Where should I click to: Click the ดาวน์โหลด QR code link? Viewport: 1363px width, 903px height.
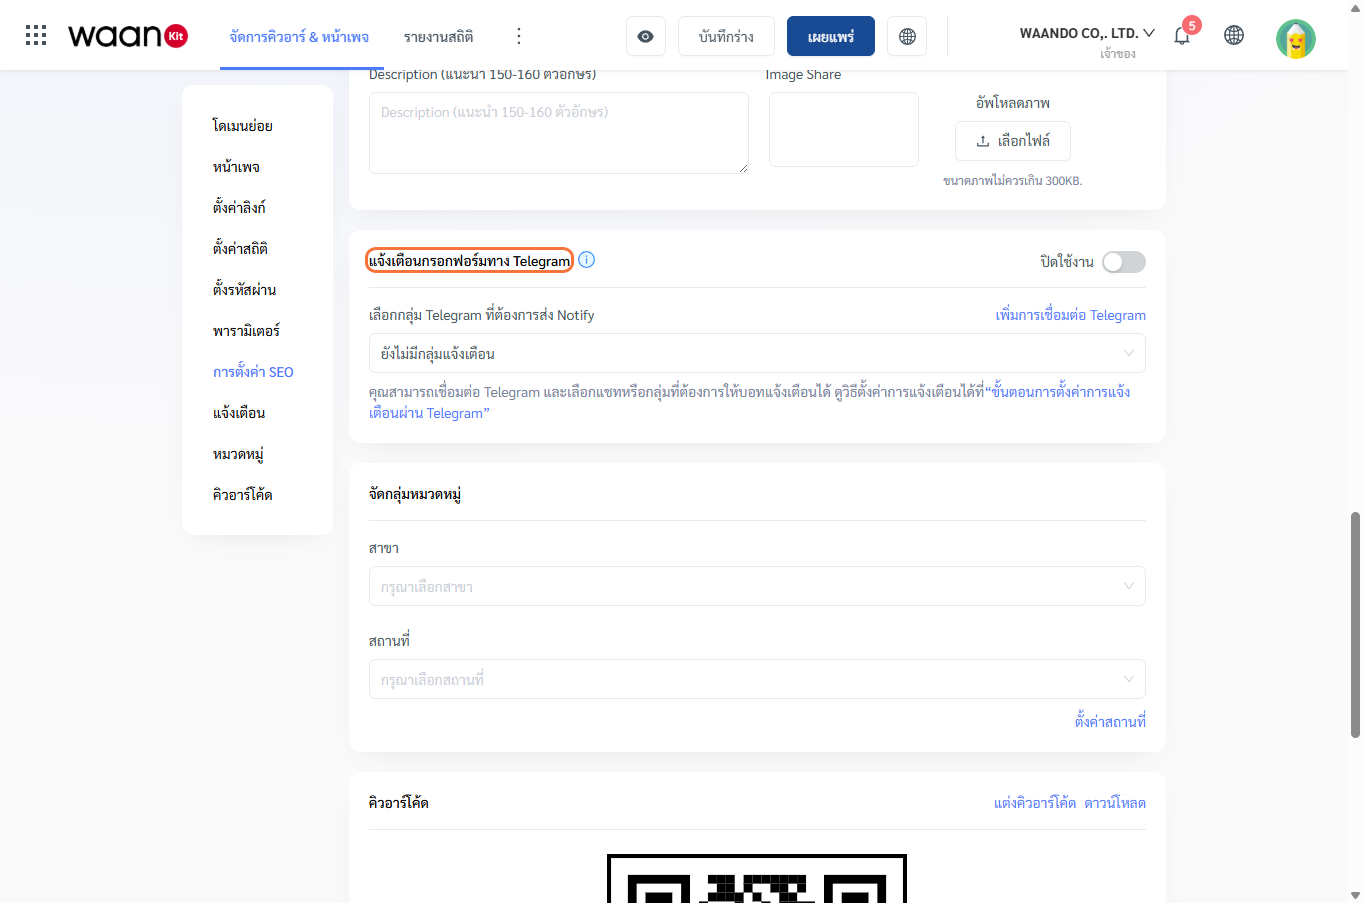point(1115,803)
